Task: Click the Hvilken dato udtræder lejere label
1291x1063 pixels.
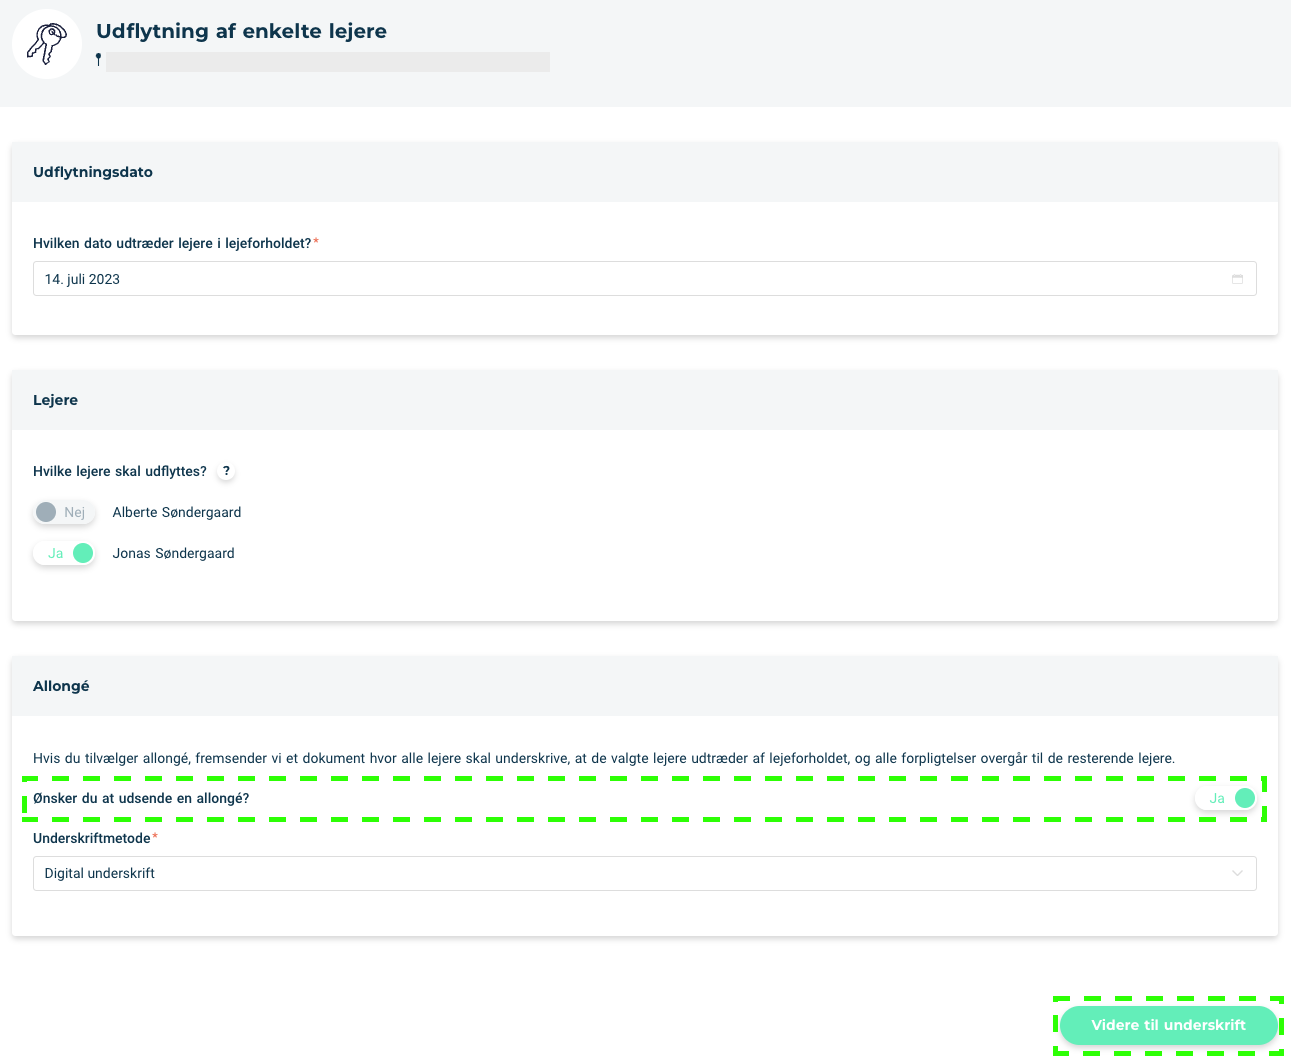Action: click(x=172, y=243)
